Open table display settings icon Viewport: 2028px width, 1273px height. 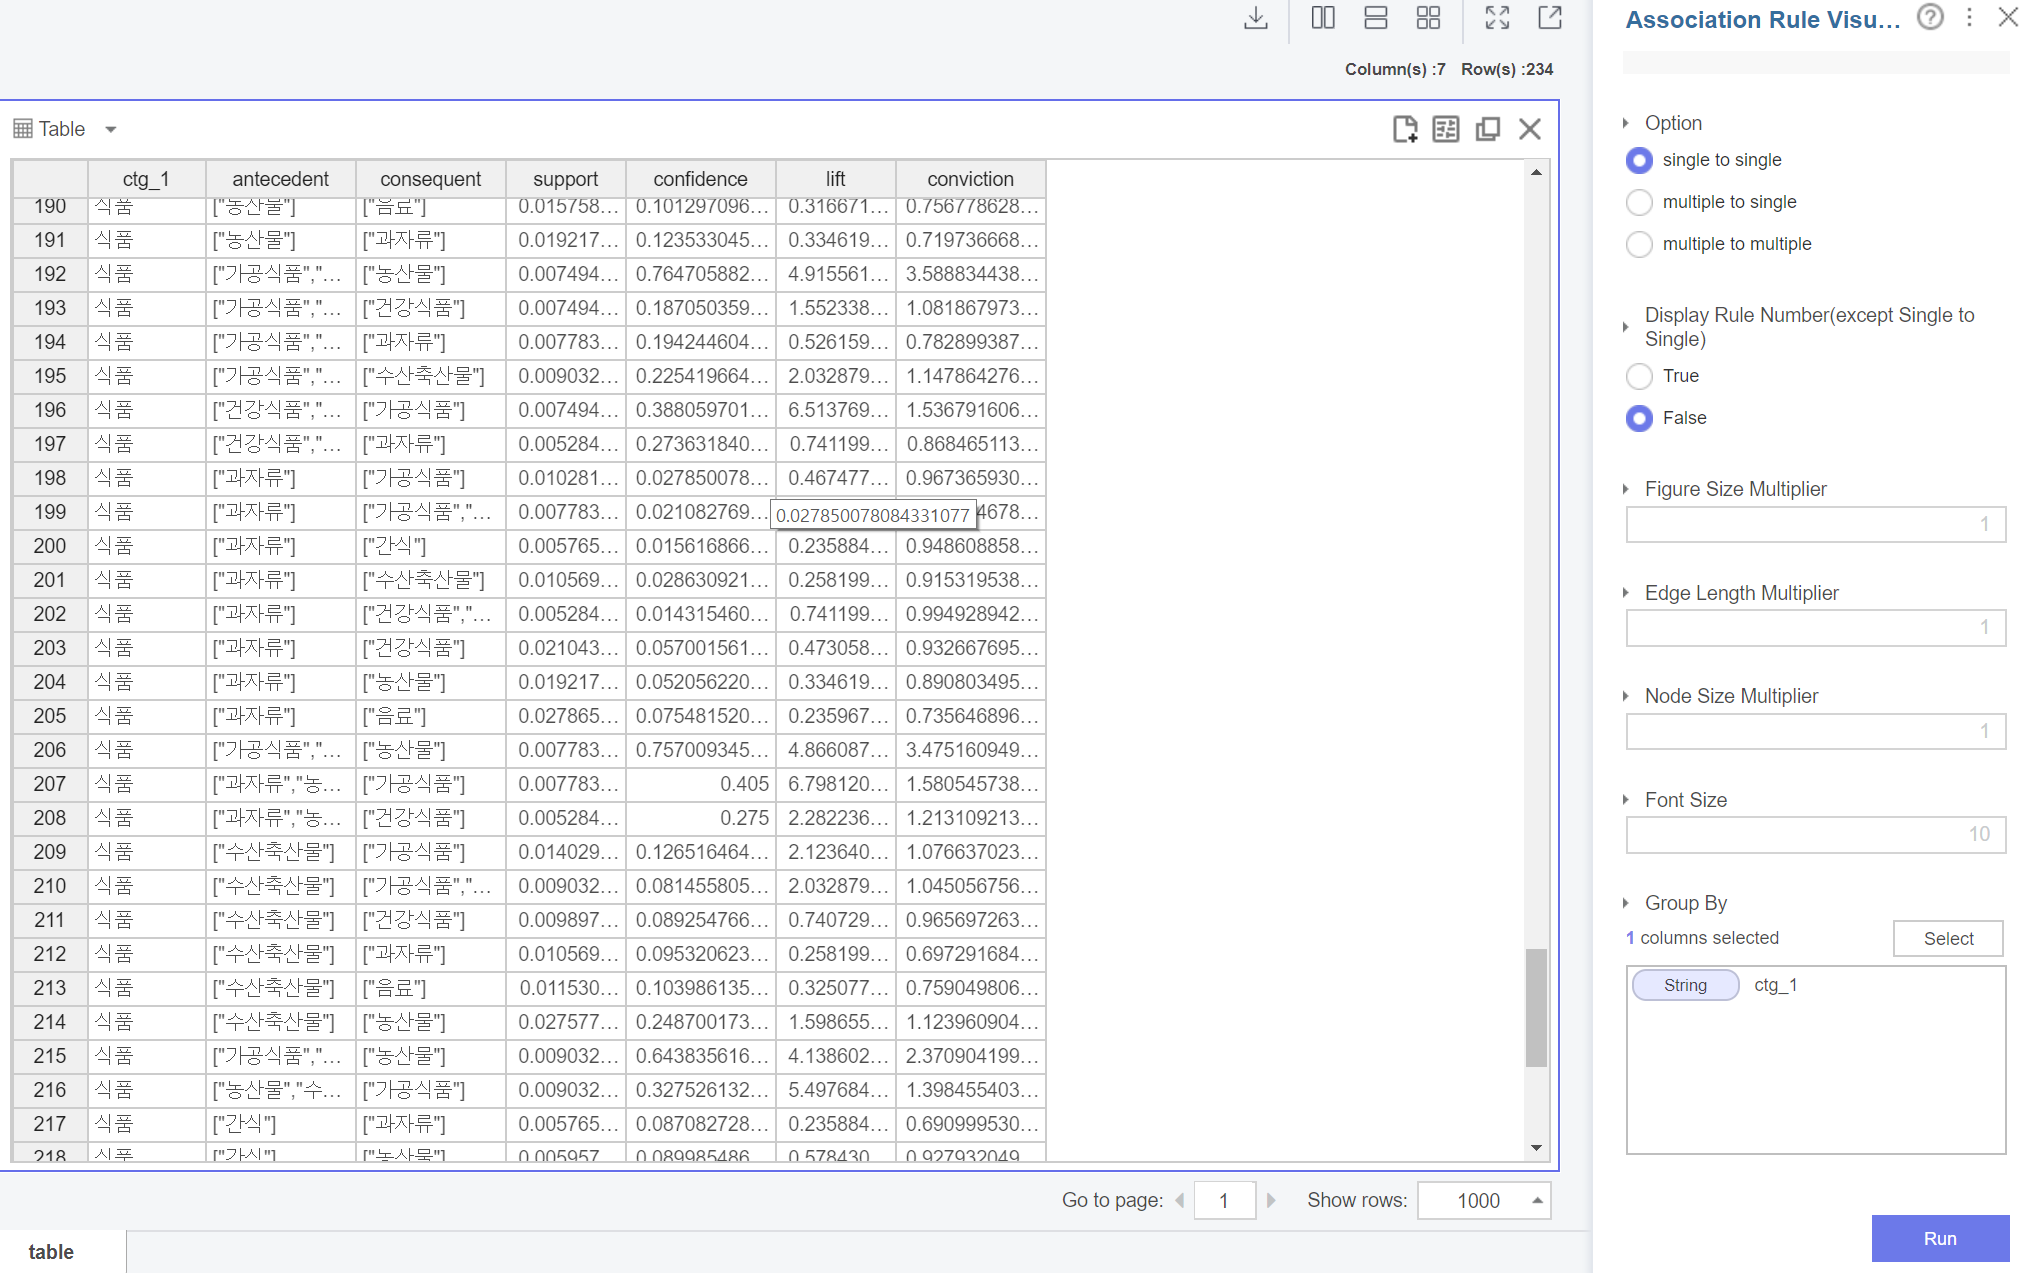(1446, 129)
